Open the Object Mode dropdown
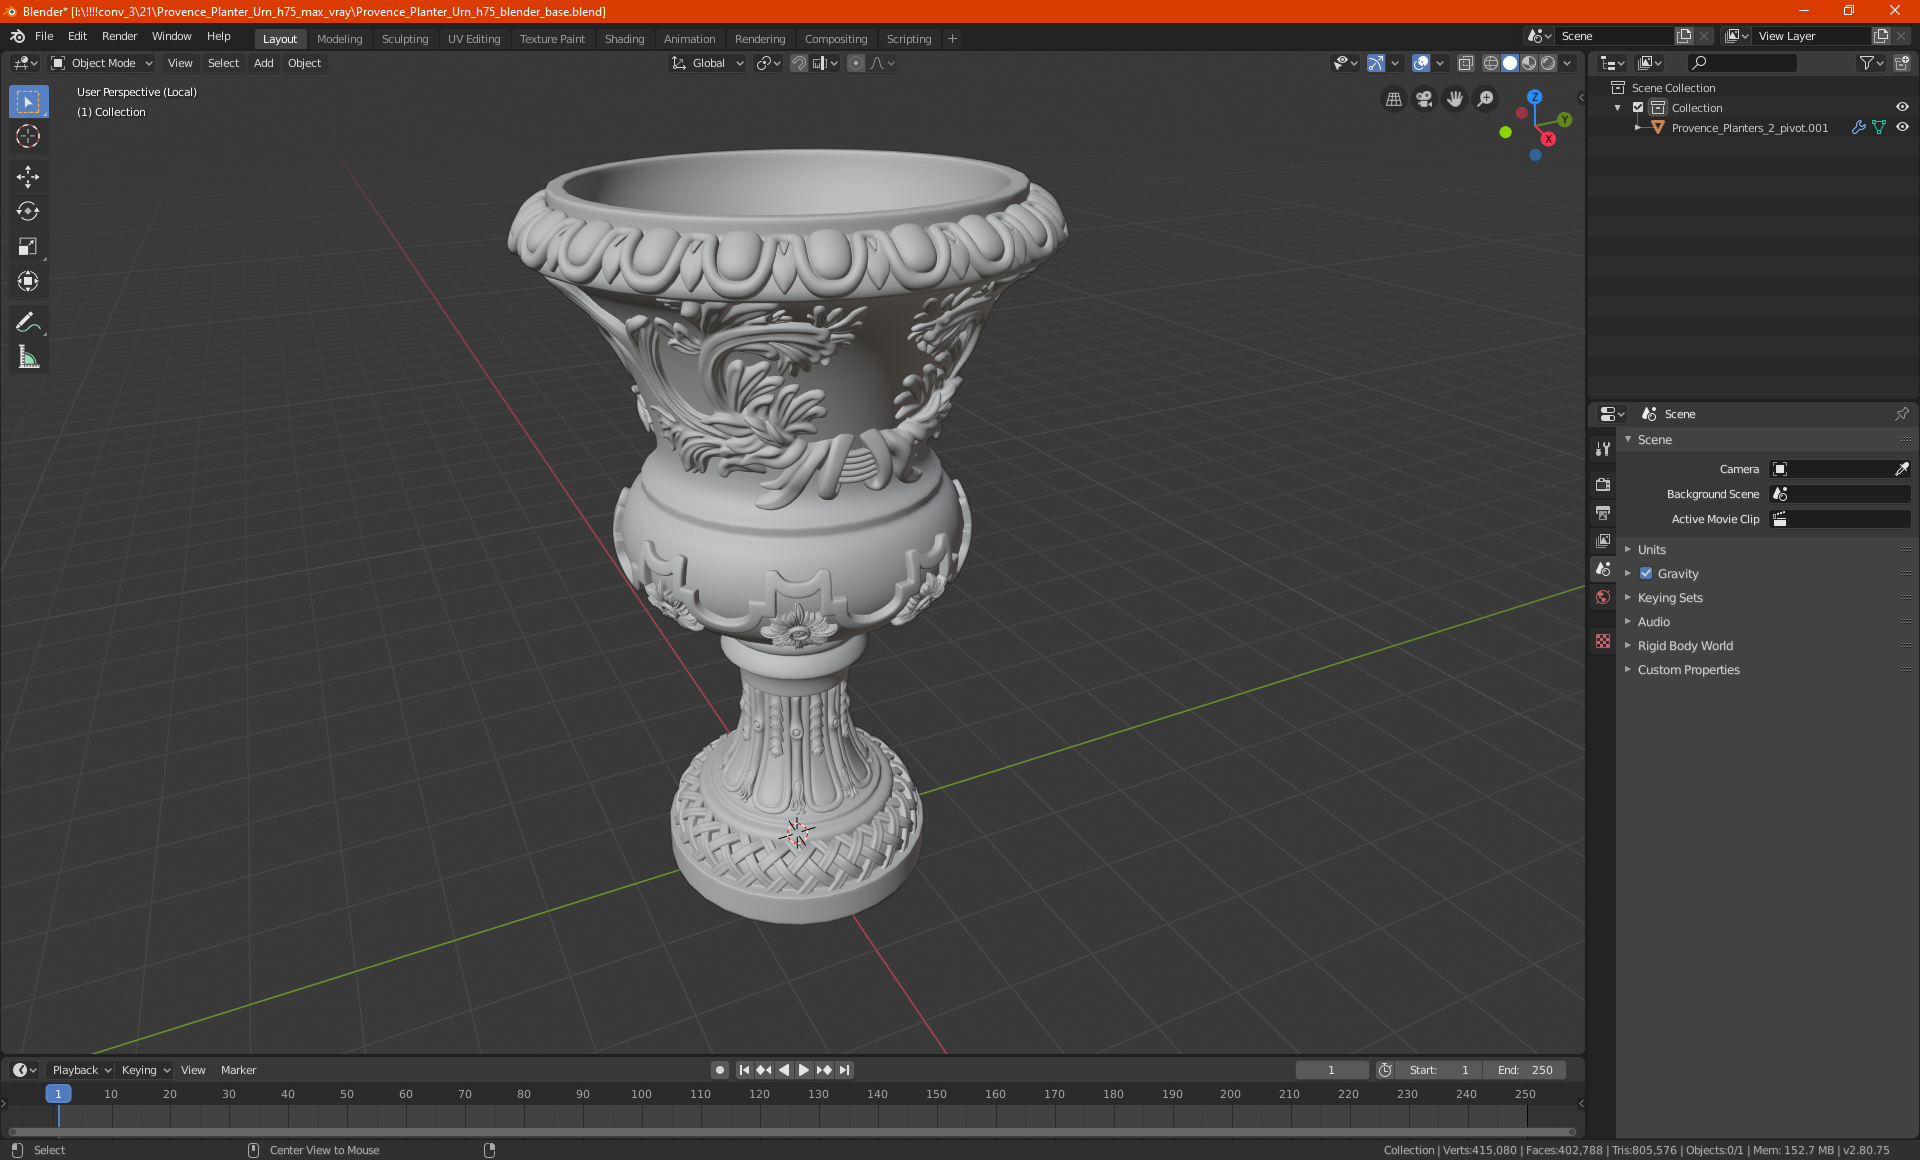The image size is (1920, 1160). [x=102, y=63]
